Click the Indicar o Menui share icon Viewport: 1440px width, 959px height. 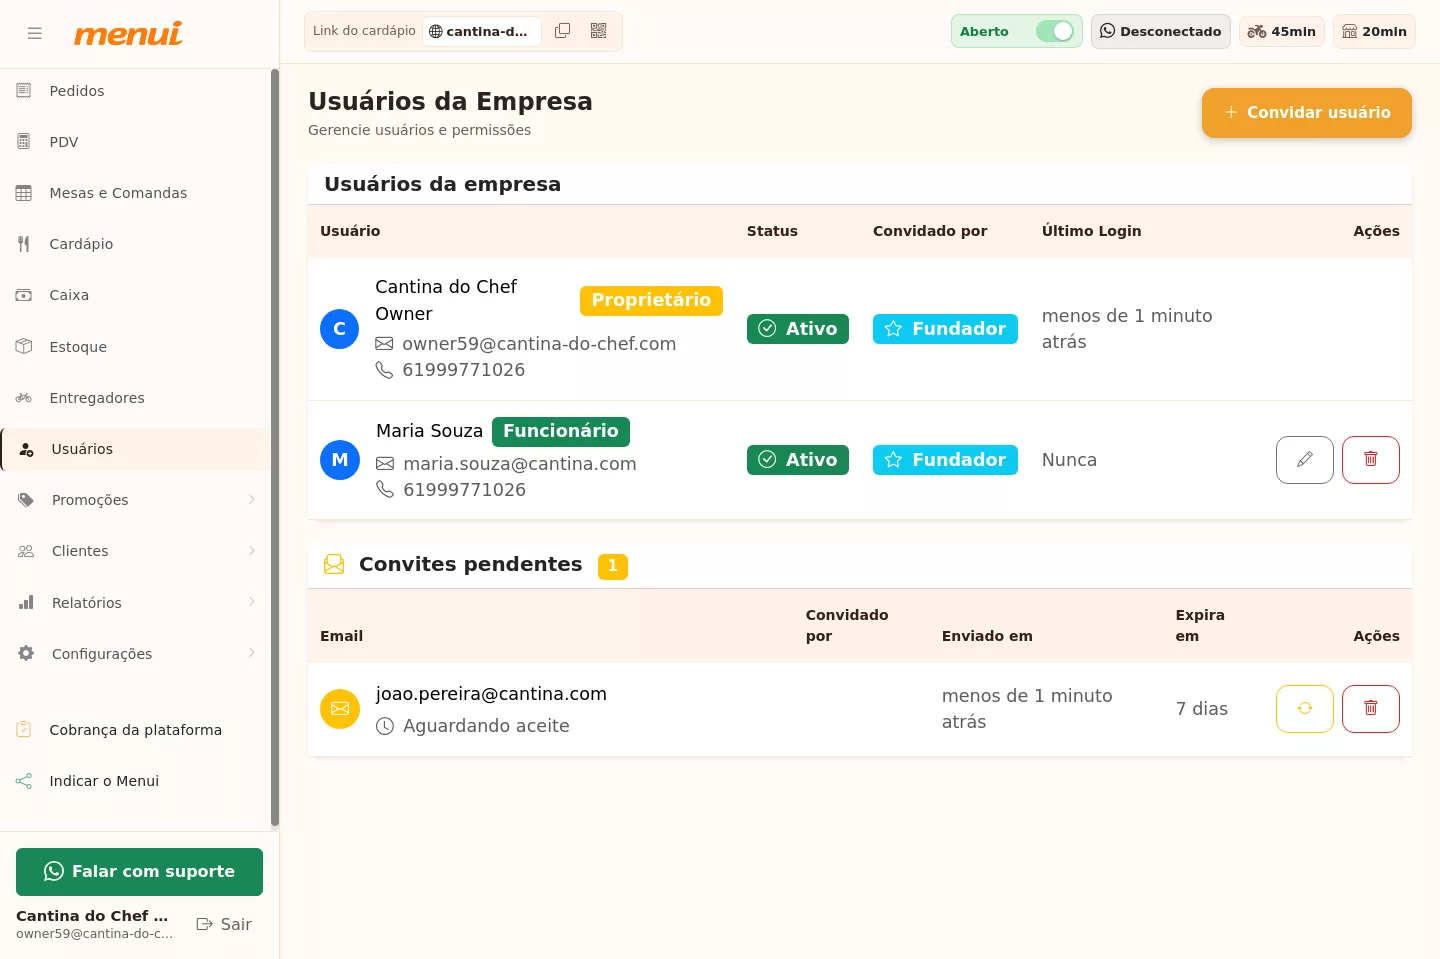pyautogui.click(x=24, y=781)
